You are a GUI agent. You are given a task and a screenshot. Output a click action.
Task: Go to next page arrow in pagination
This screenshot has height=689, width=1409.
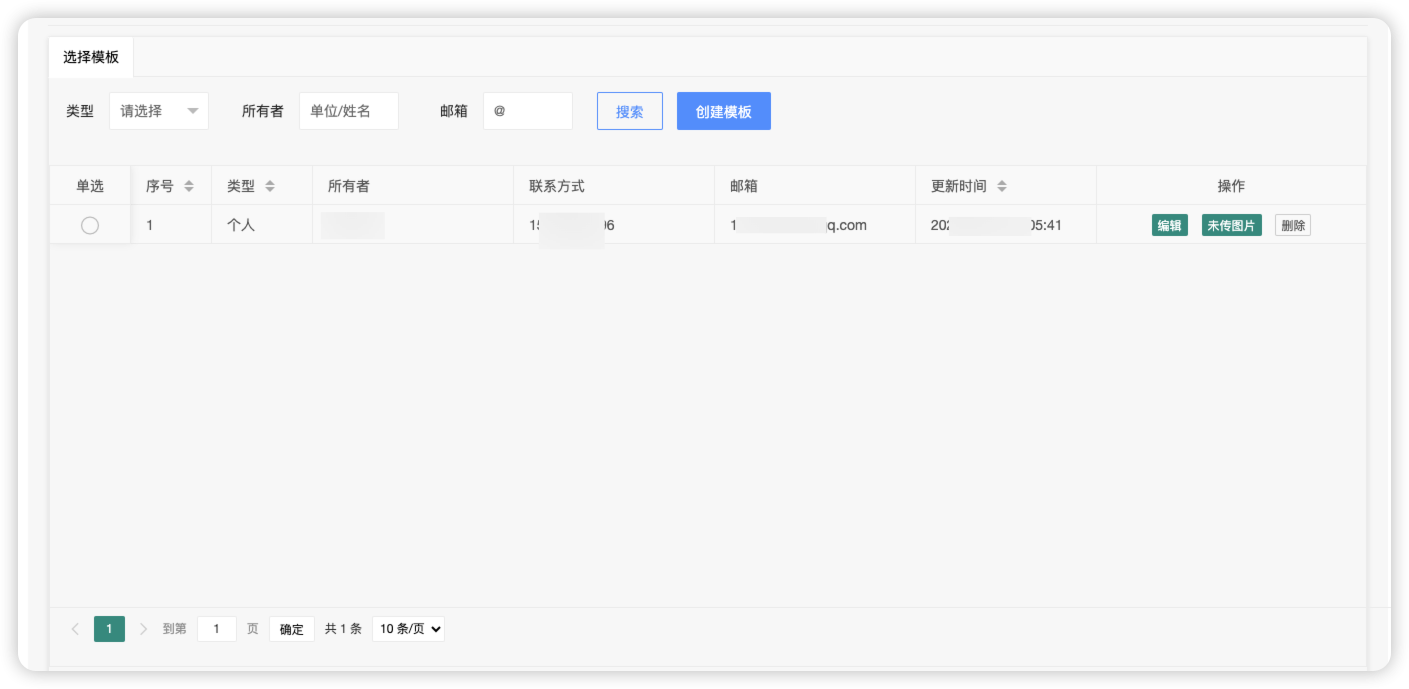click(x=143, y=629)
